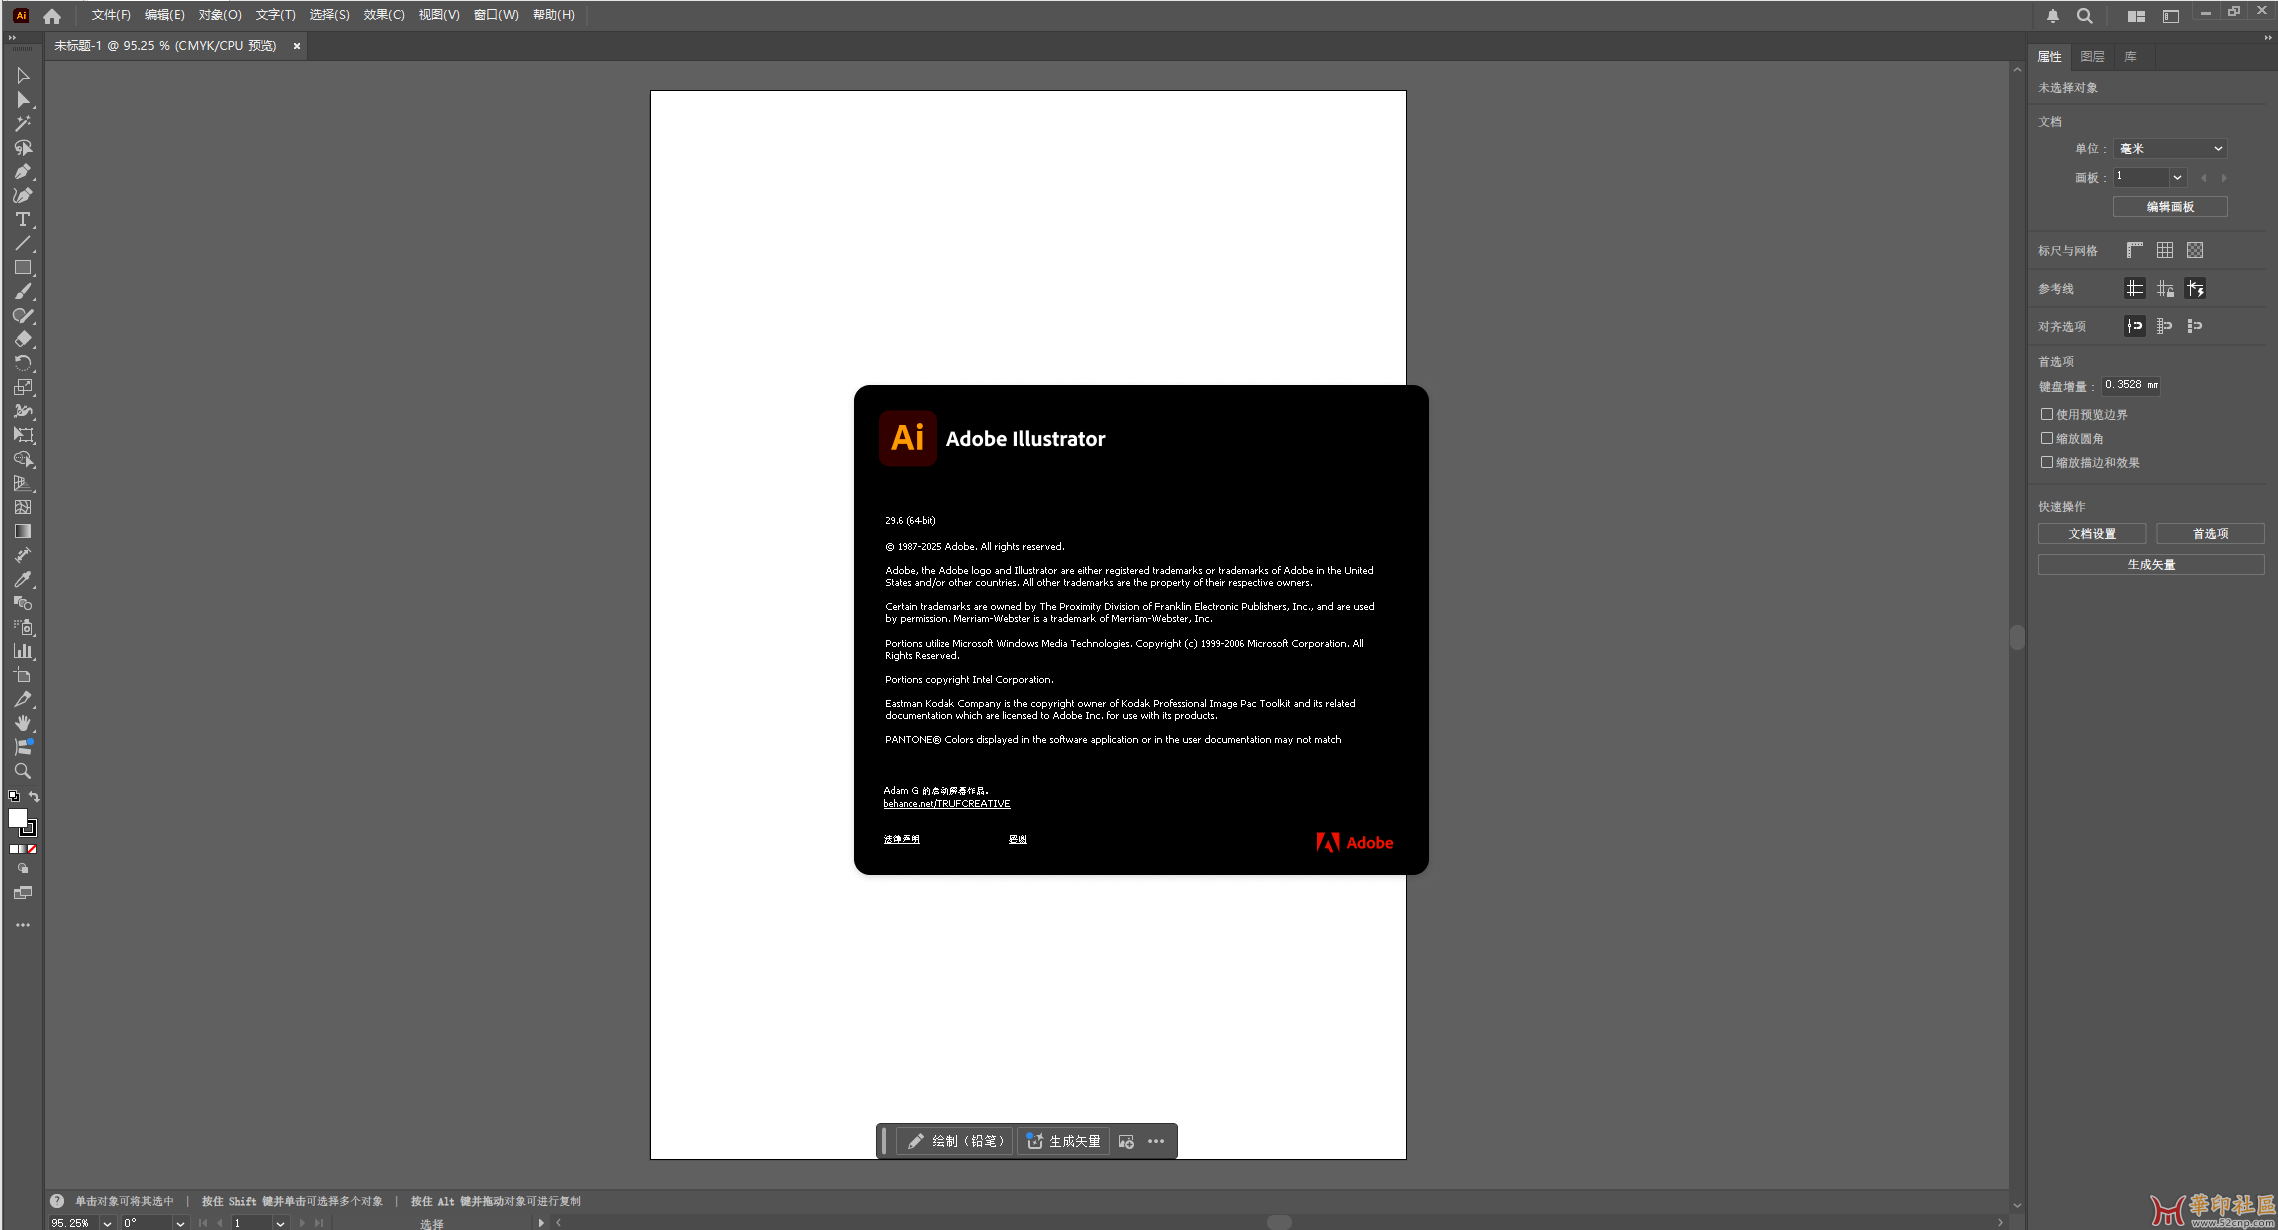This screenshot has width=2278, height=1230.
Task: Open behance.net/TRUFCREATIVE link
Action: tap(947, 804)
